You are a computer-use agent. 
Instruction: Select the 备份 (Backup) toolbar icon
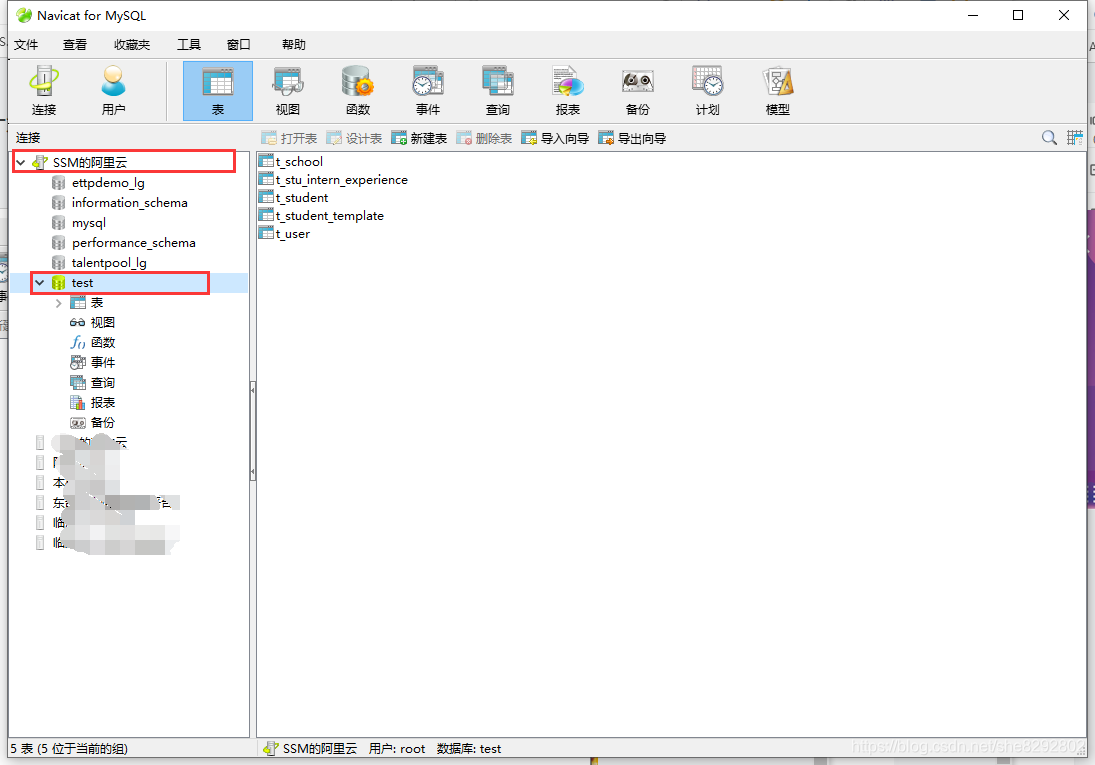pyautogui.click(x=637, y=91)
